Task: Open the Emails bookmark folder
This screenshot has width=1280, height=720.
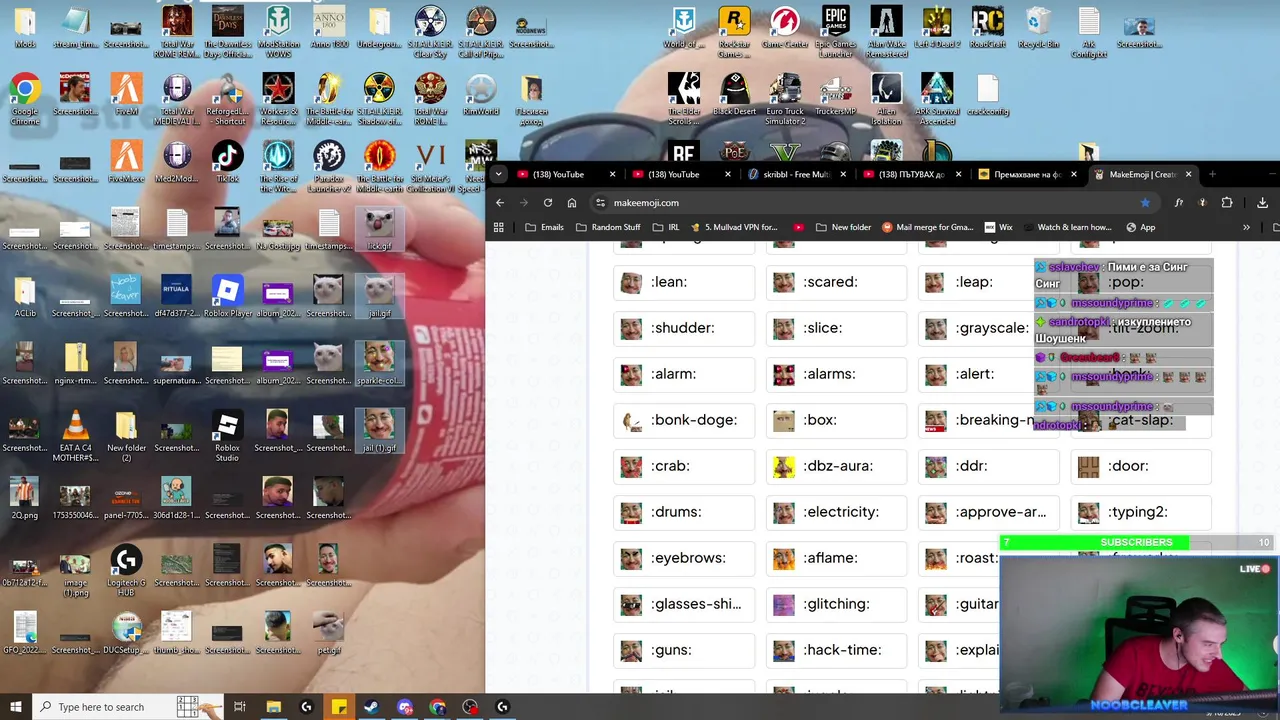Action: tap(544, 227)
